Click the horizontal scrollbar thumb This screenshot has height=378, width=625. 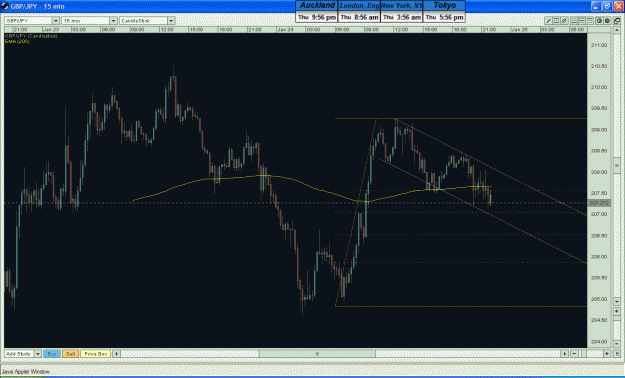point(317,354)
